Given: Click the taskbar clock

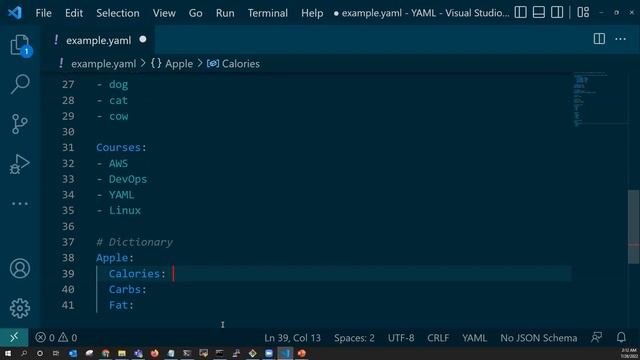Looking at the screenshot, I should coord(629,353).
